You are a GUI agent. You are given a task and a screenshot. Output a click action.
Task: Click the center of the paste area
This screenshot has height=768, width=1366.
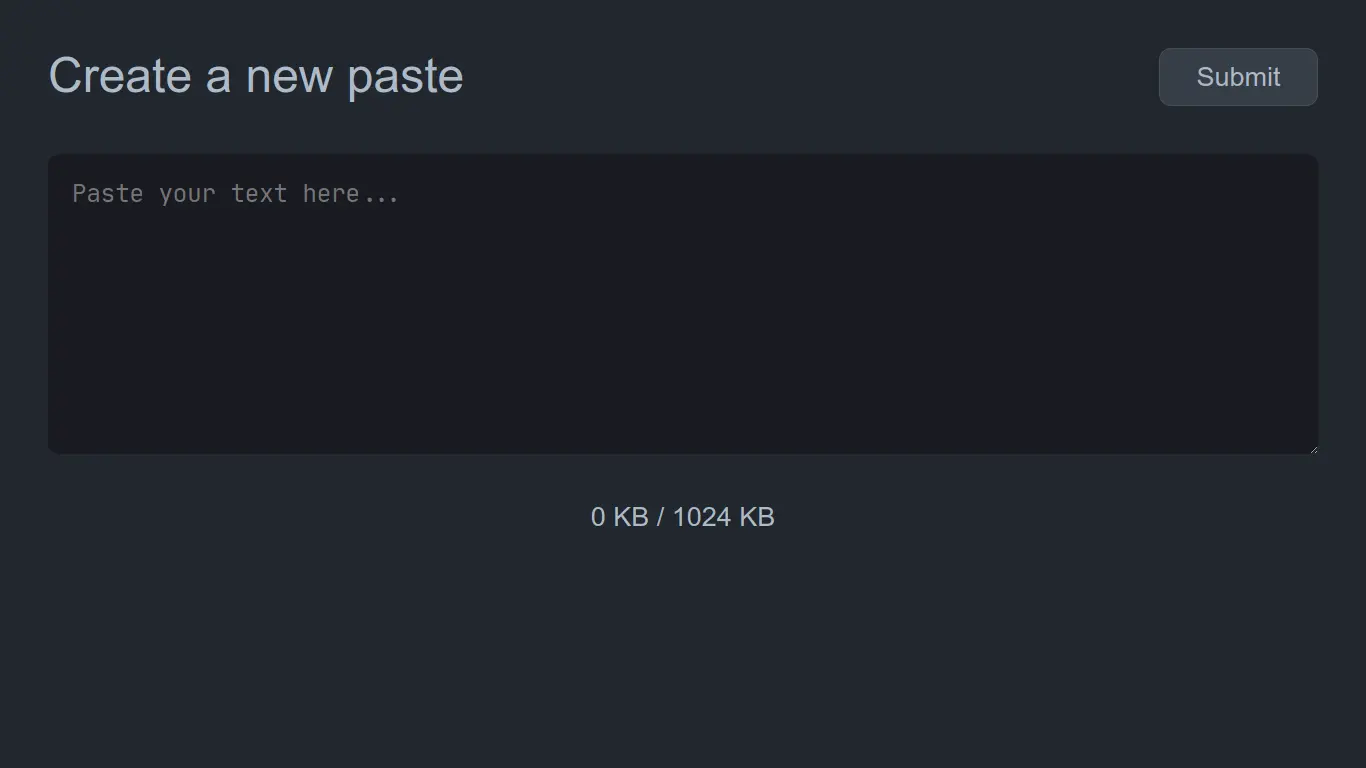click(683, 303)
